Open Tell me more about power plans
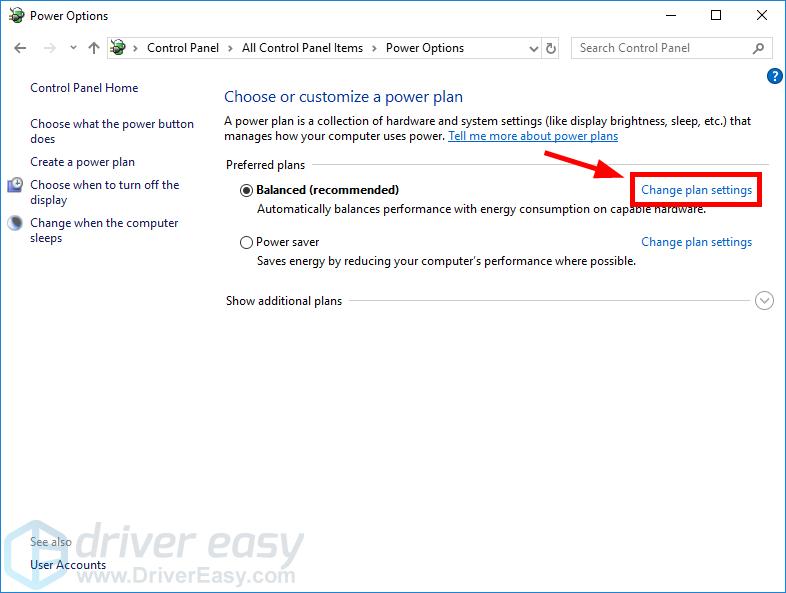 [533, 136]
